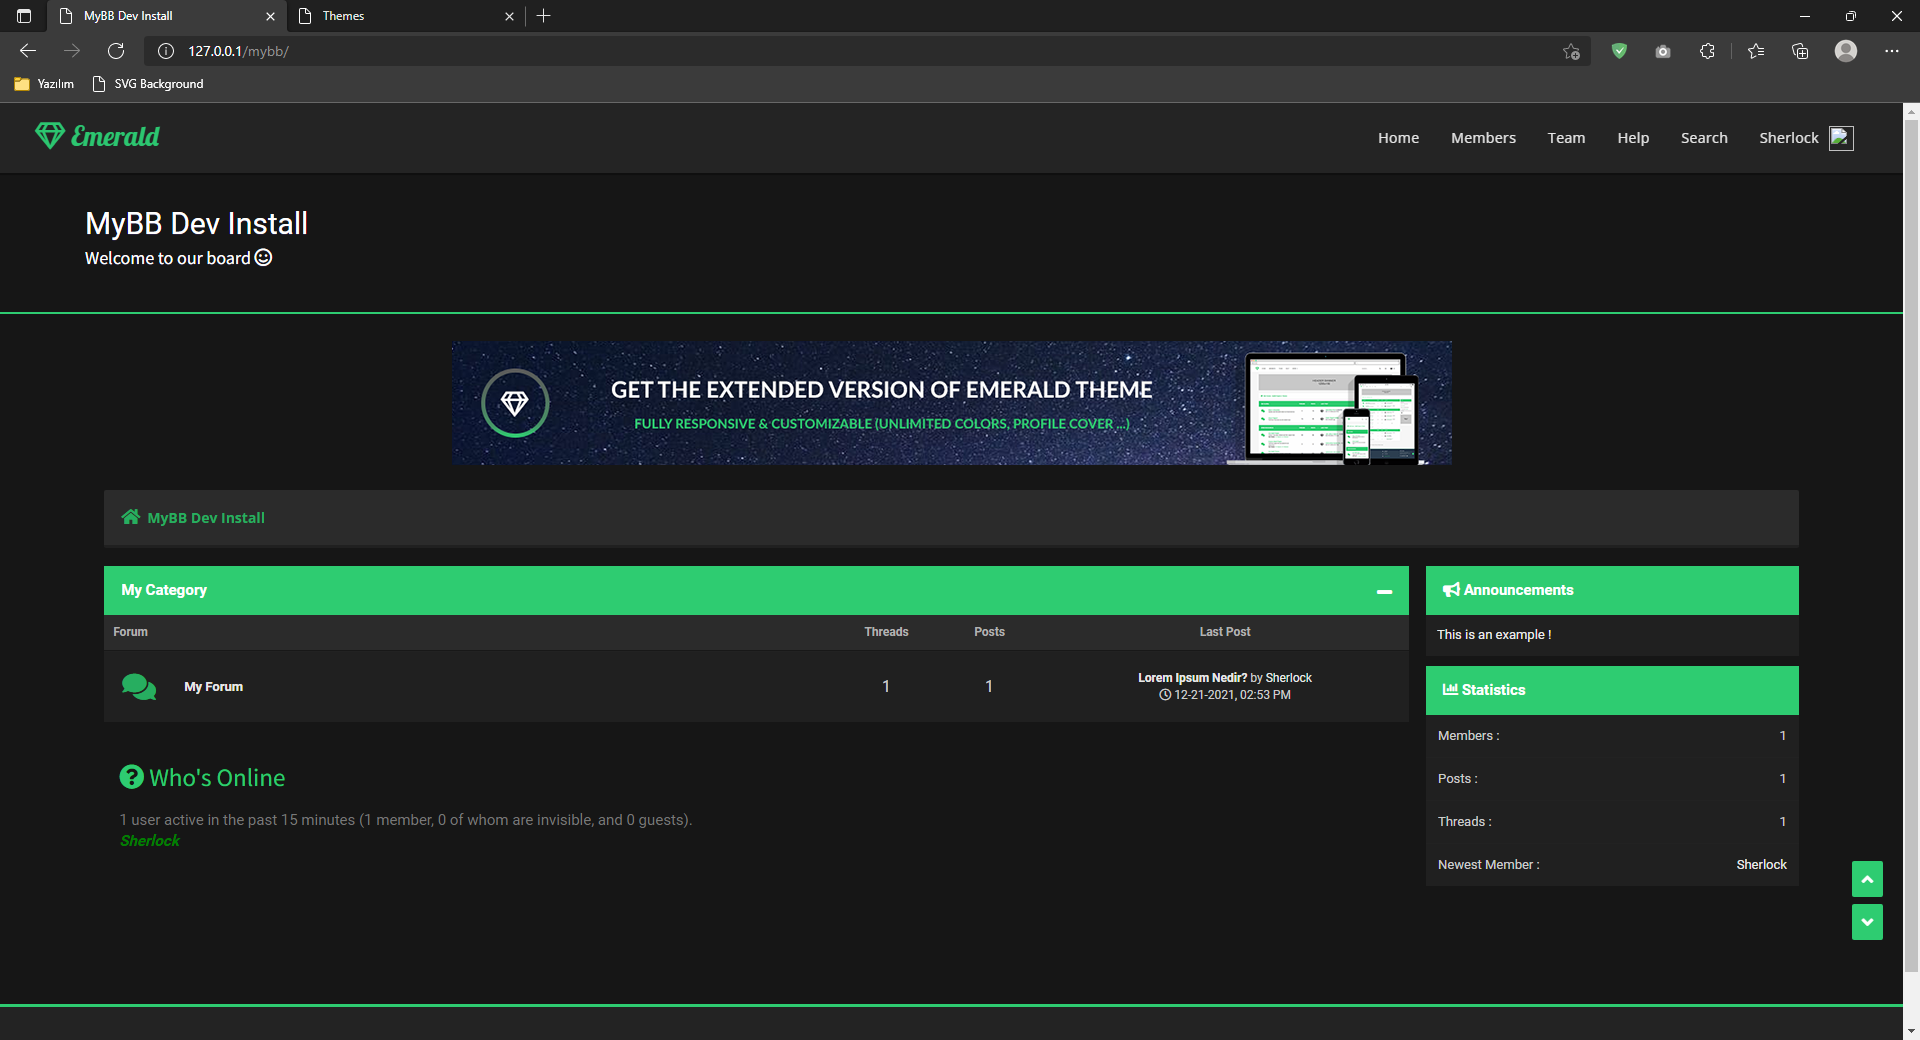Open the Sherlock user avatar image
Viewport: 1920px width, 1040px height.
[x=1841, y=138]
